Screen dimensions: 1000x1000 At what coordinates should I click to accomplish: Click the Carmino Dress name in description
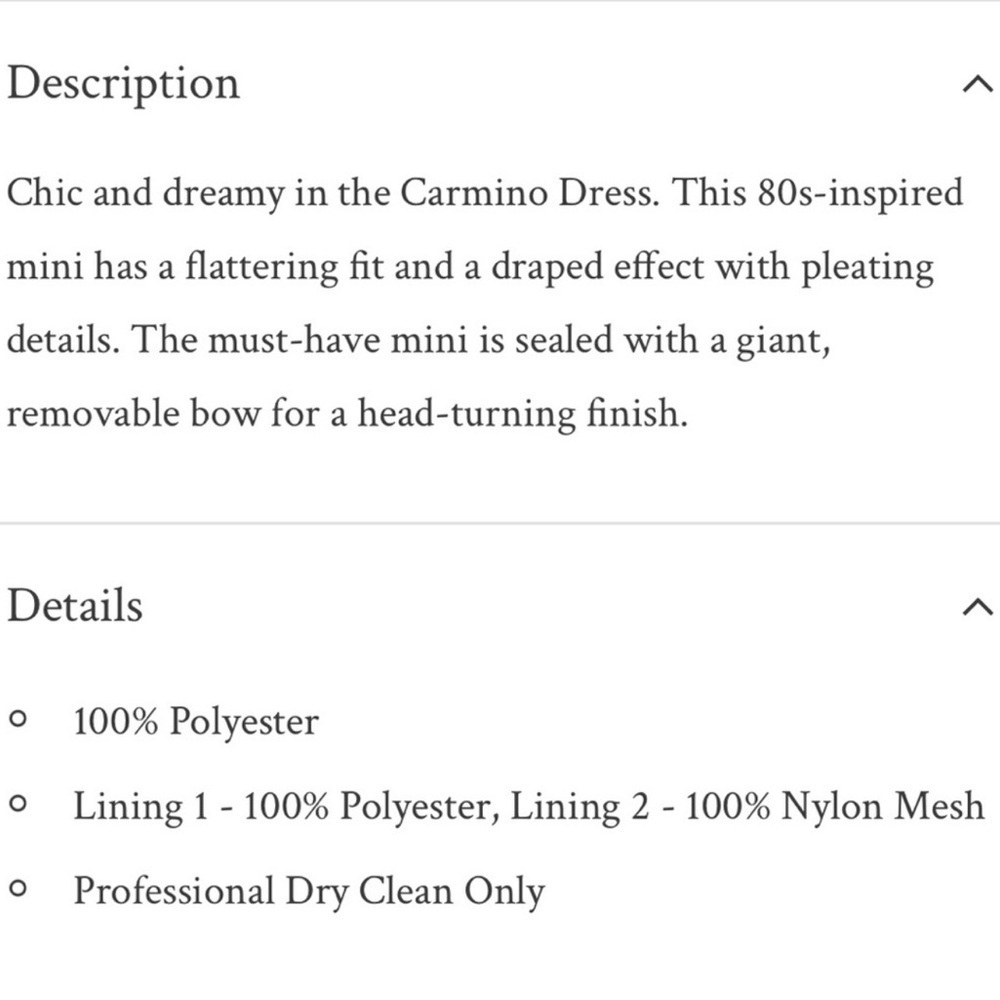(x=528, y=193)
